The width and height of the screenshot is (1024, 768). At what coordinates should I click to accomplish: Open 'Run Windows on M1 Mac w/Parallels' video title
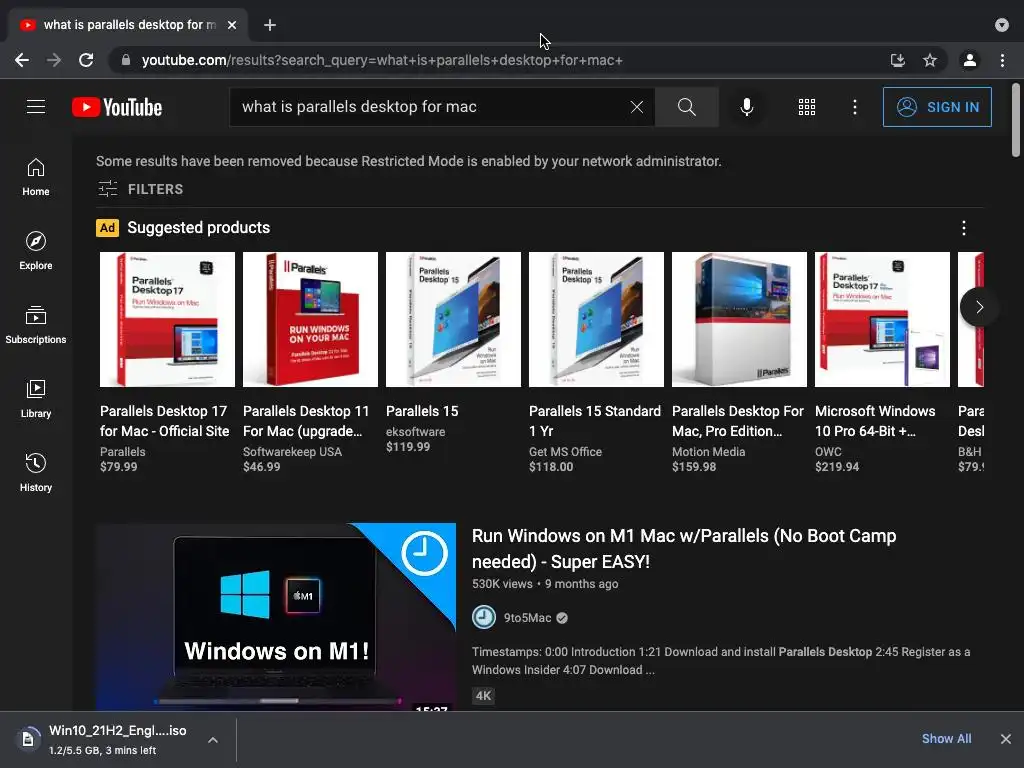click(684, 549)
